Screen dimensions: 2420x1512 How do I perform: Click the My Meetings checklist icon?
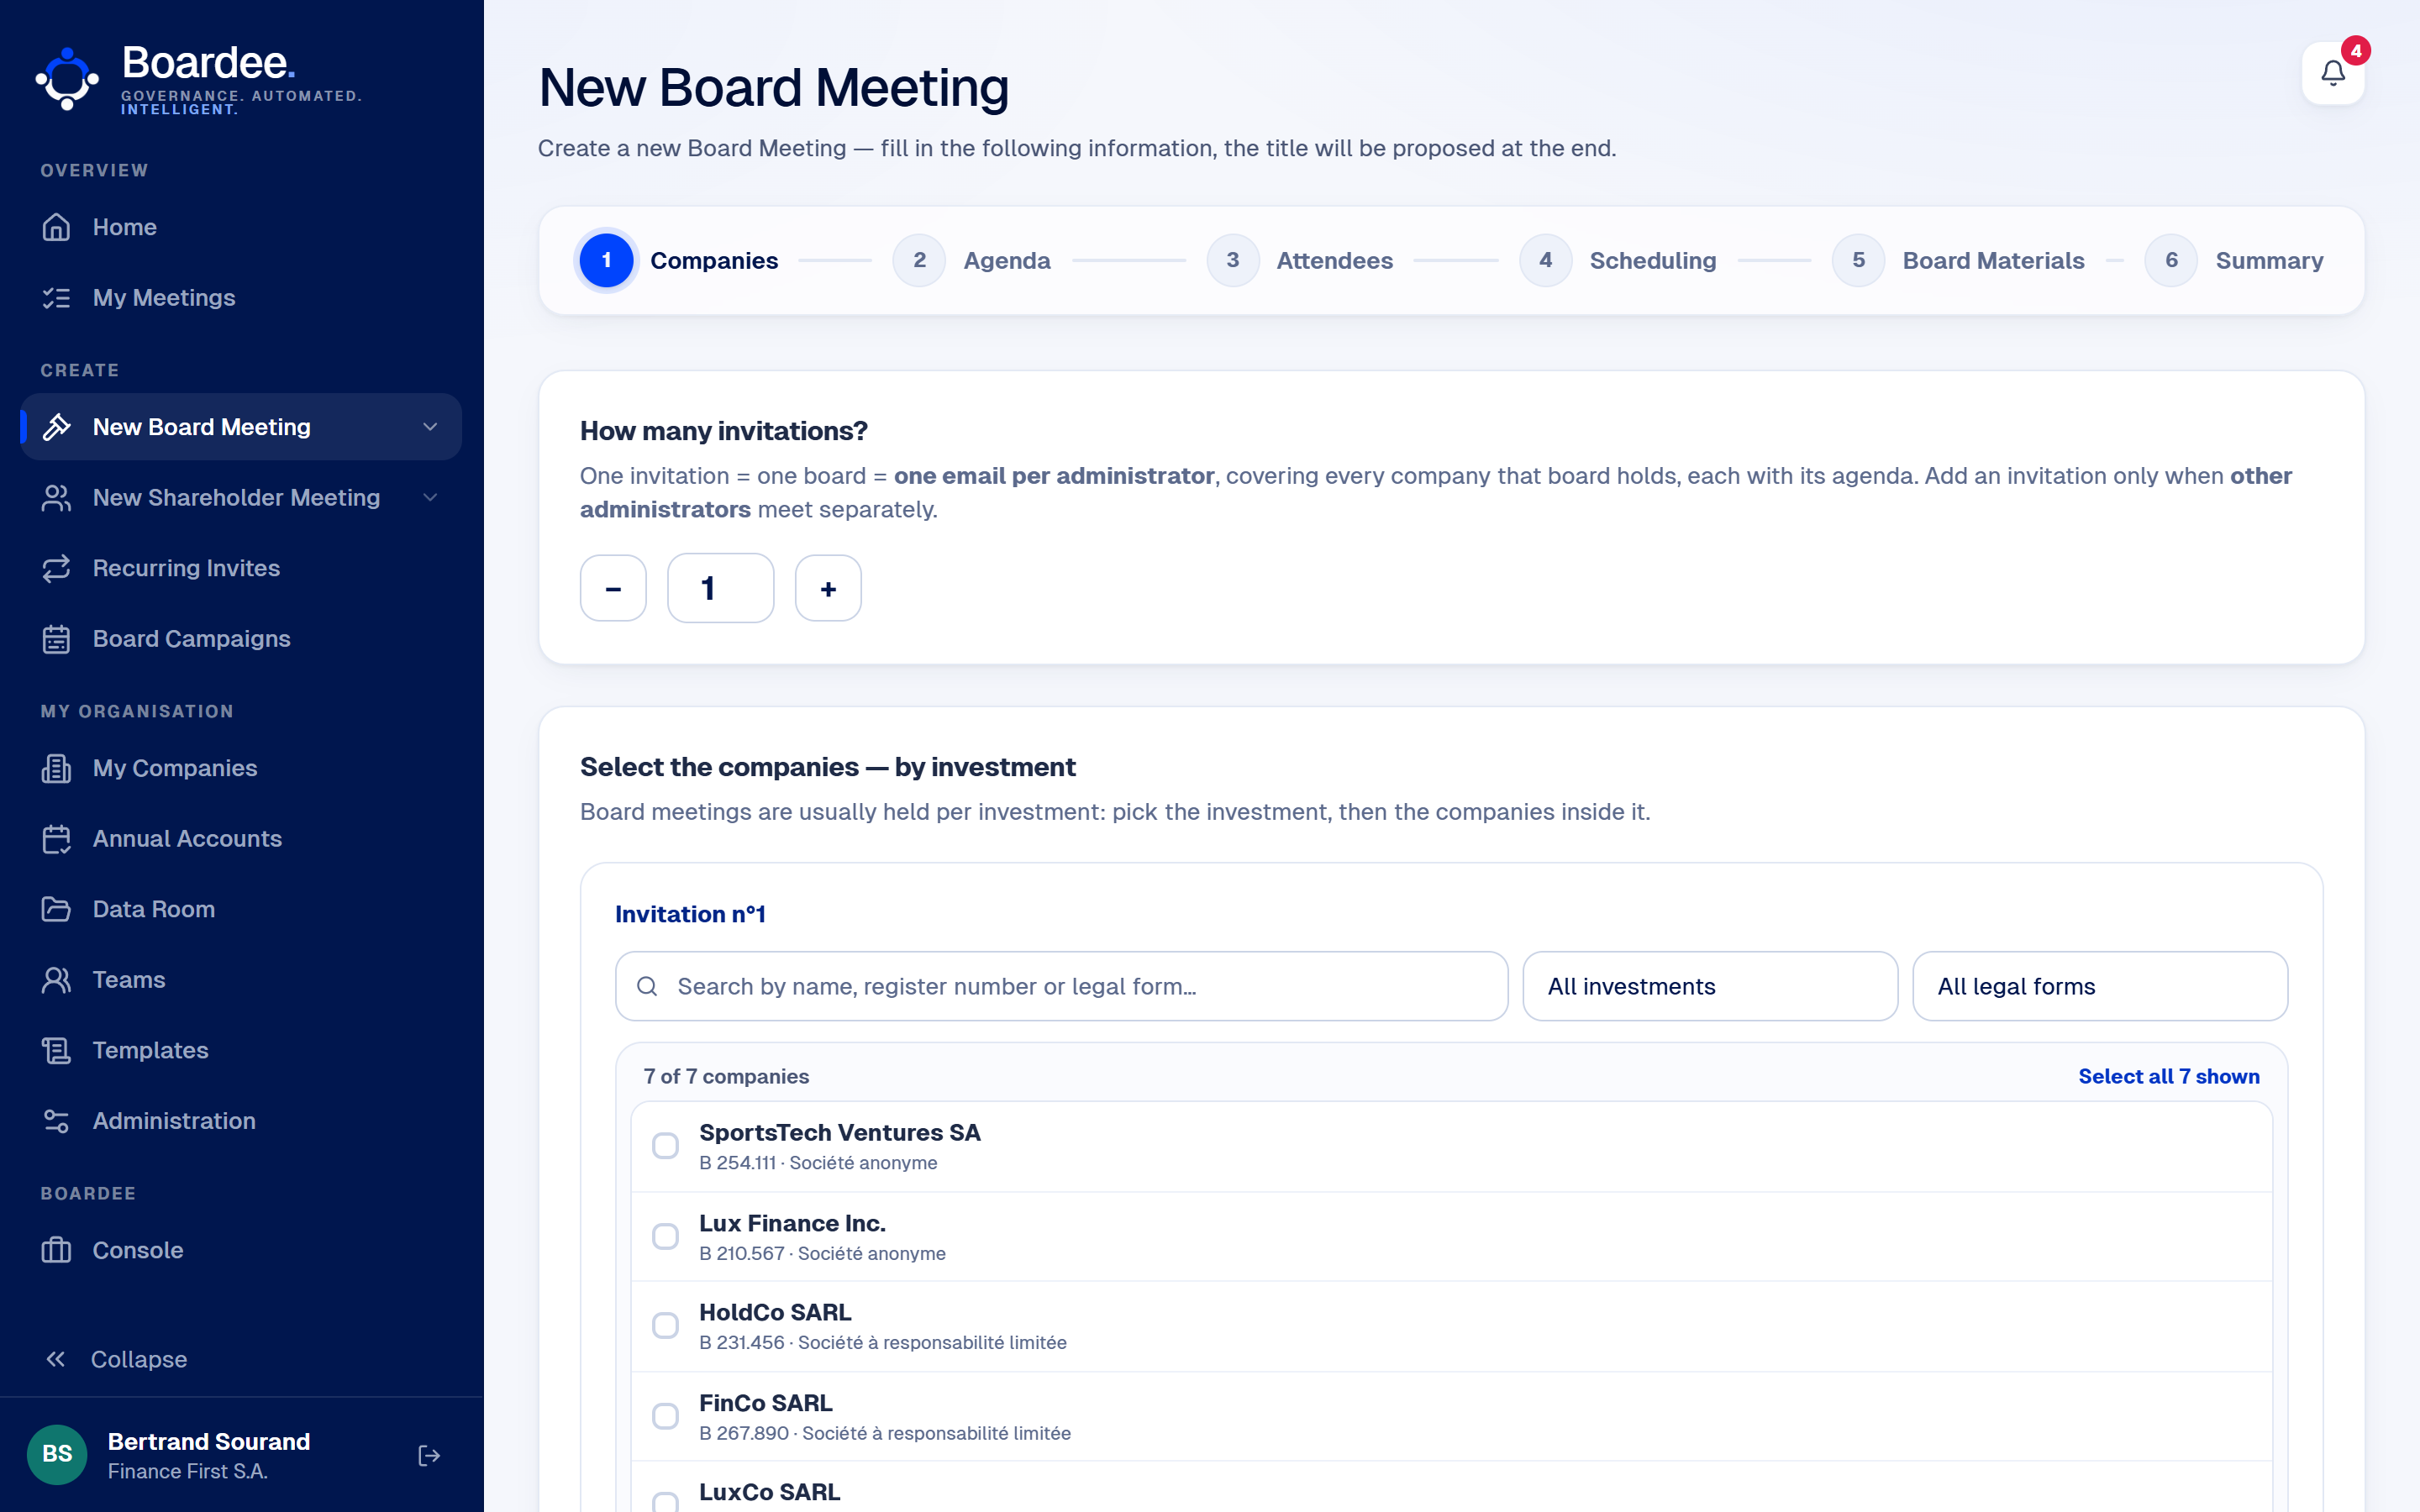coord(56,298)
